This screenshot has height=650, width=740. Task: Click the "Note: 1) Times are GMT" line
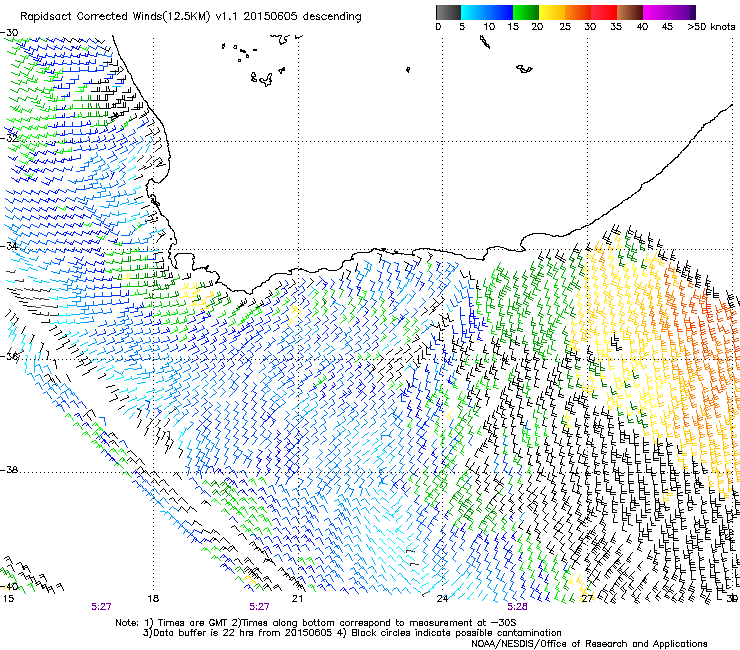coord(316,623)
